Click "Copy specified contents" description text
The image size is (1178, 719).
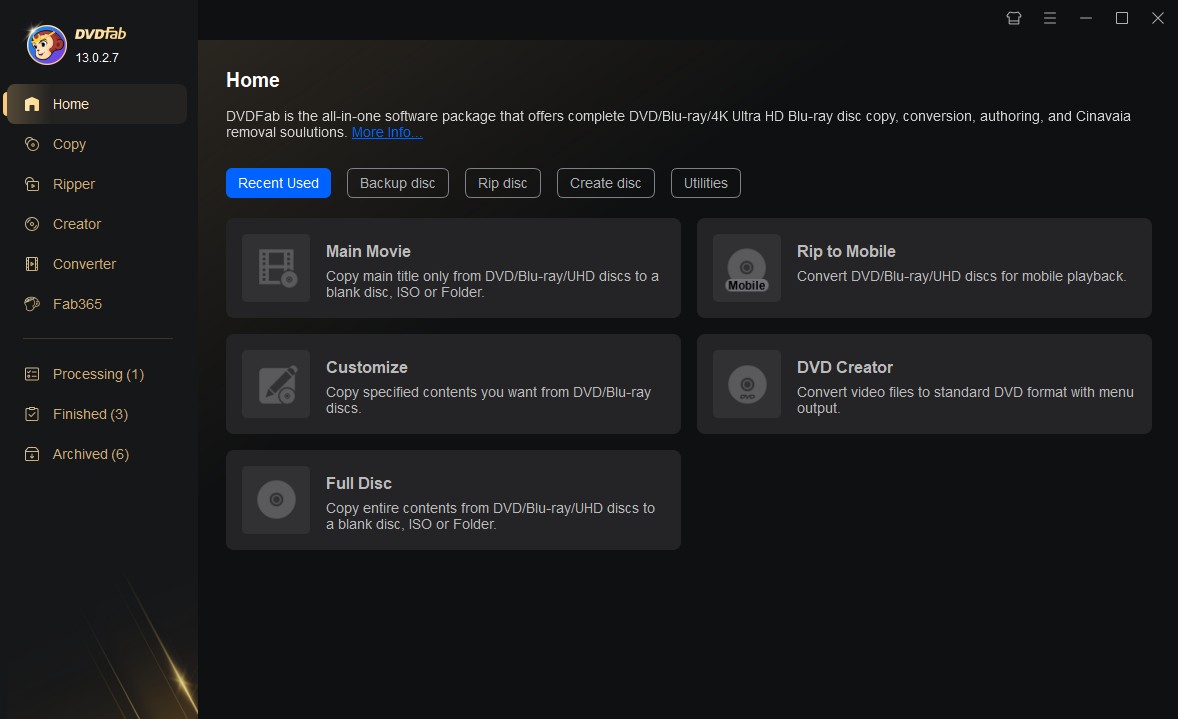pyautogui.click(x=488, y=400)
